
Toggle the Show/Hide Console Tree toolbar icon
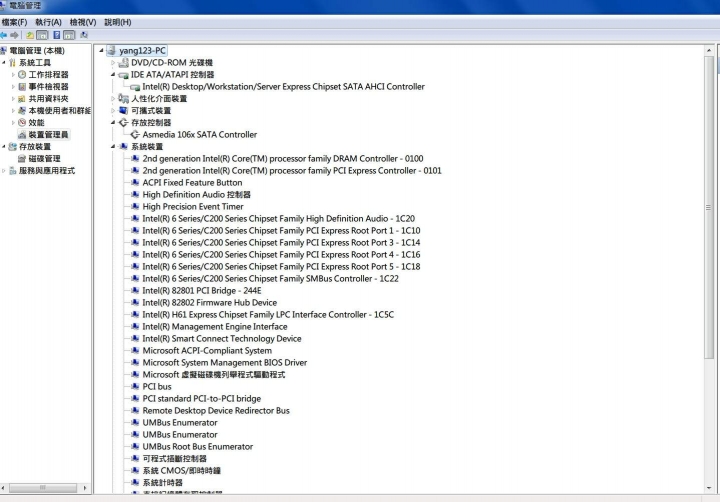(42, 35)
